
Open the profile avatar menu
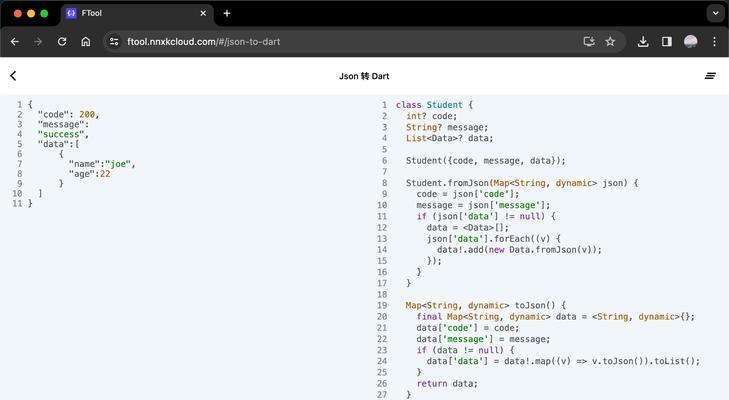pos(691,42)
